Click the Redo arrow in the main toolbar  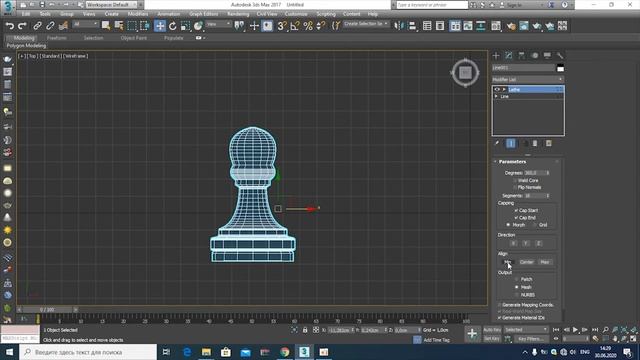(x=22, y=26)
